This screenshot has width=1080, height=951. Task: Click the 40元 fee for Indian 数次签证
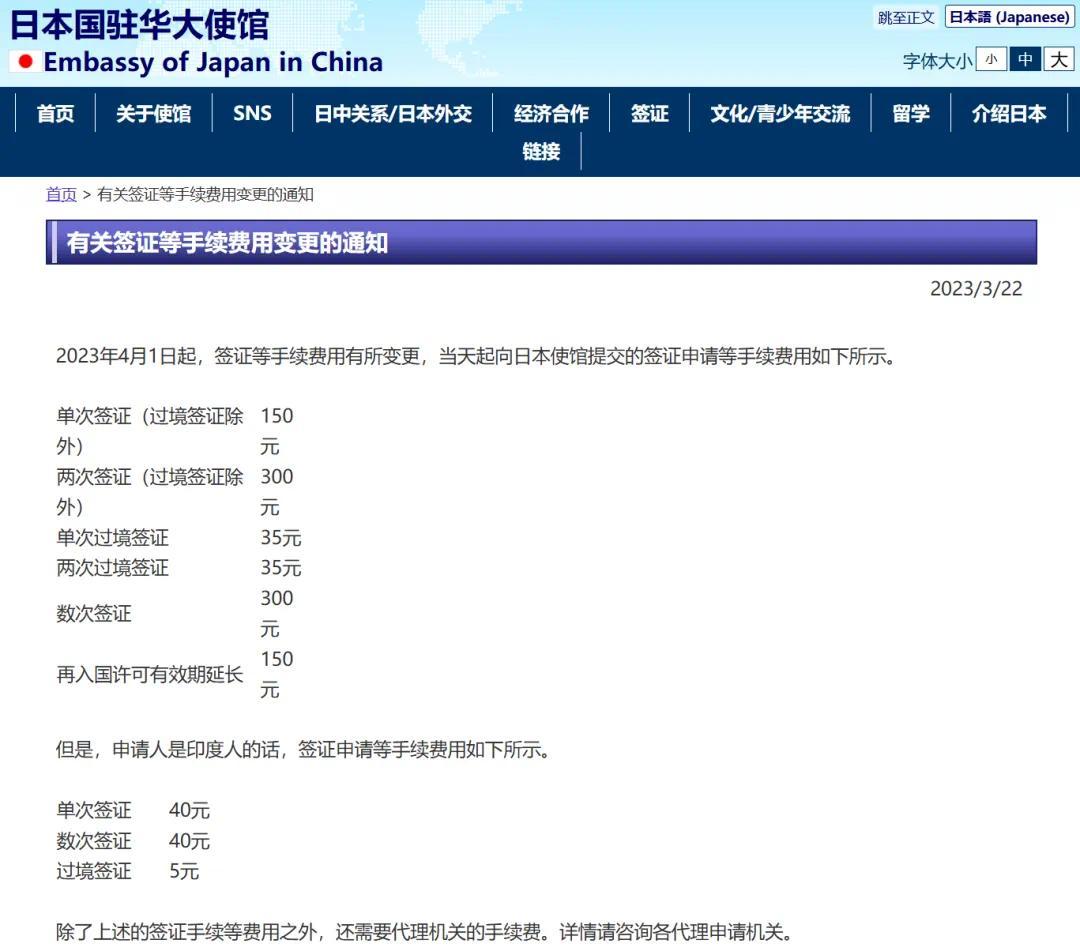click(189, 841)
